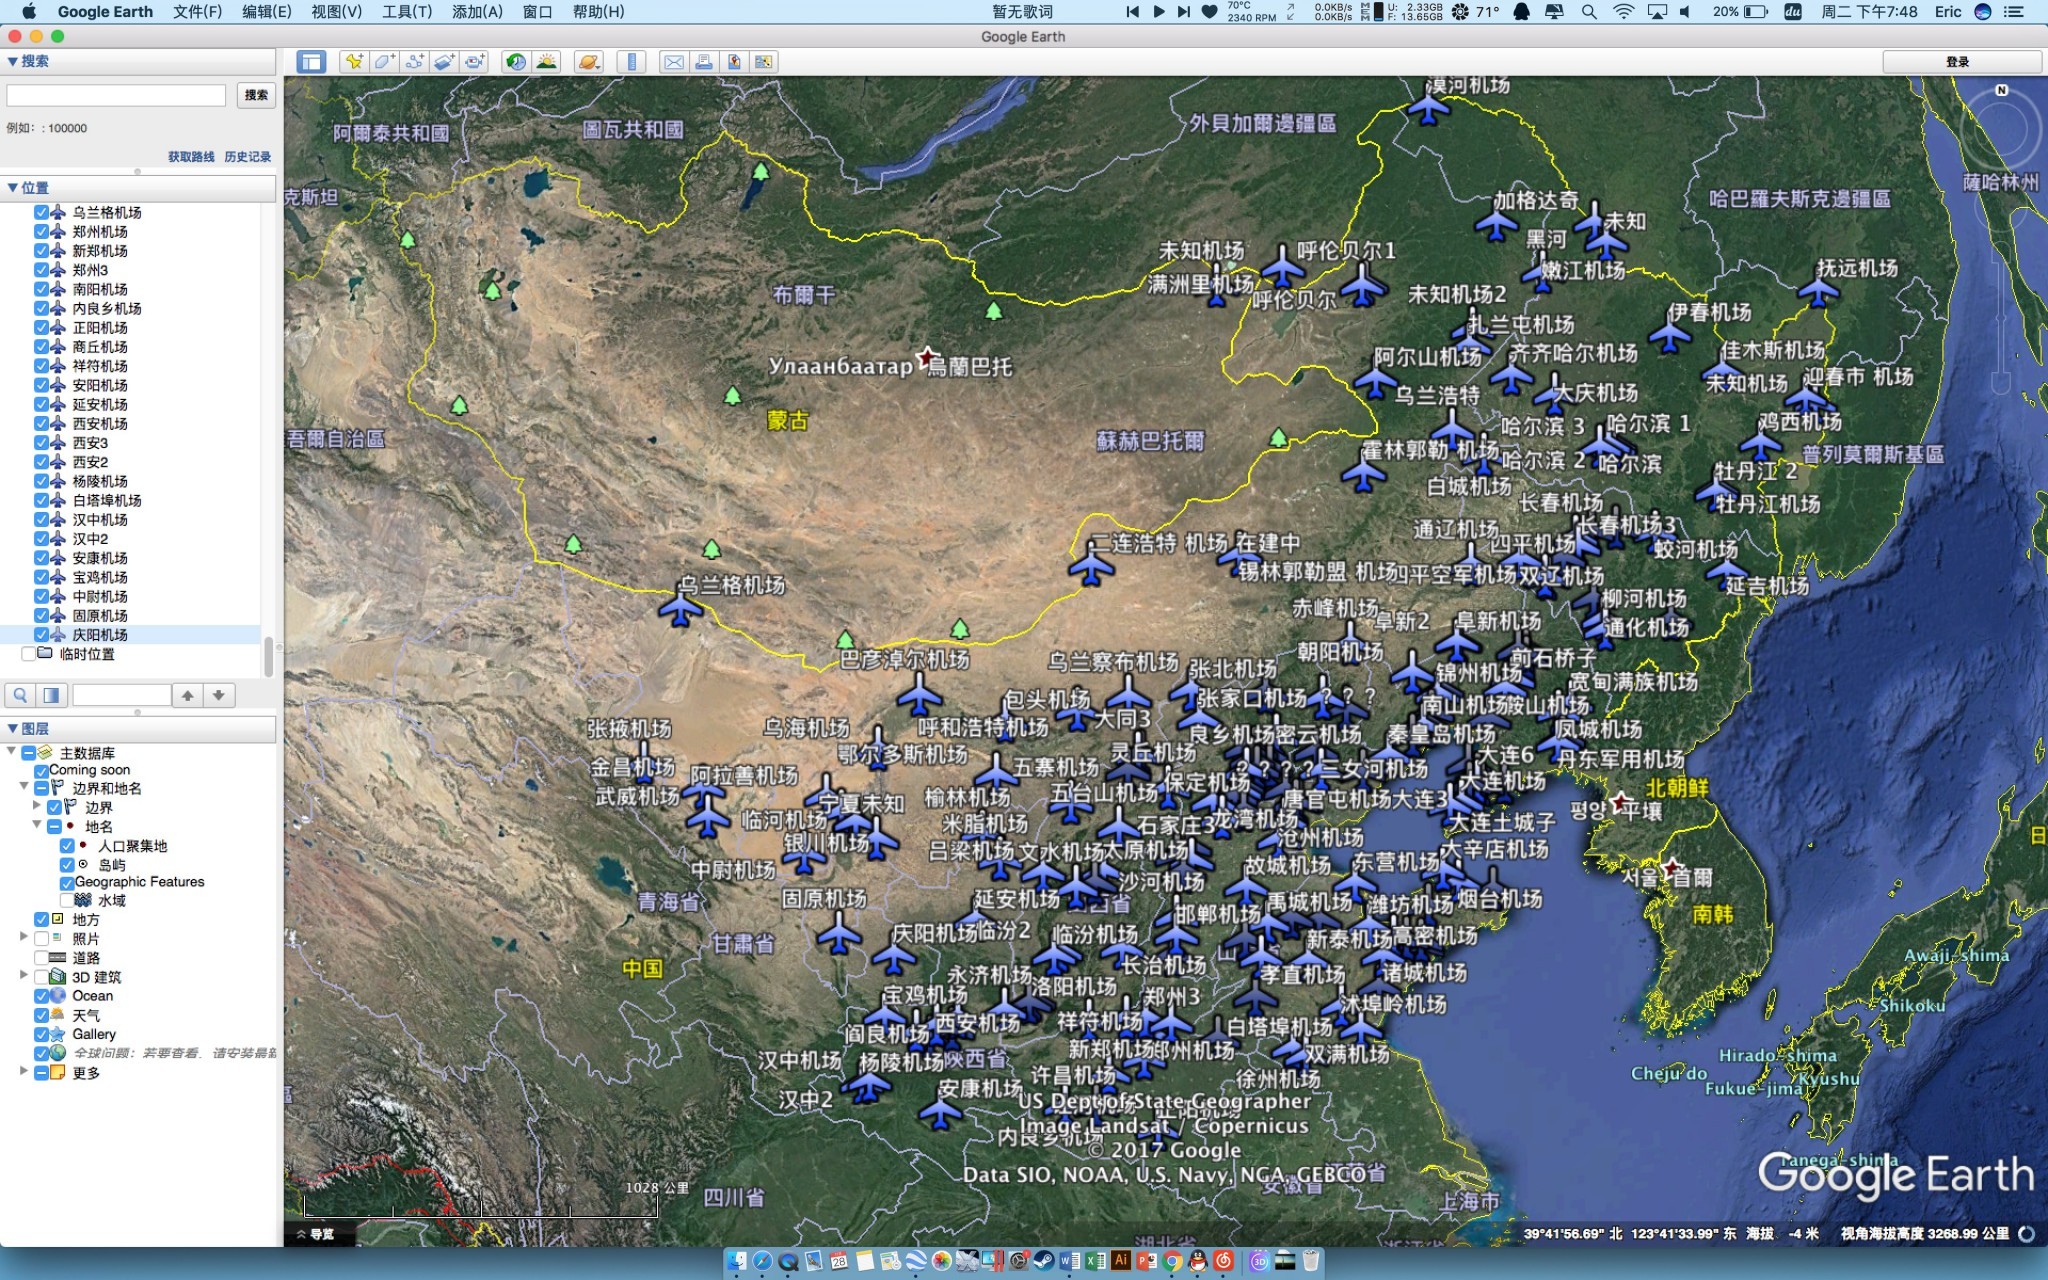Open the 添加(A) menu

tap(477, 12)
